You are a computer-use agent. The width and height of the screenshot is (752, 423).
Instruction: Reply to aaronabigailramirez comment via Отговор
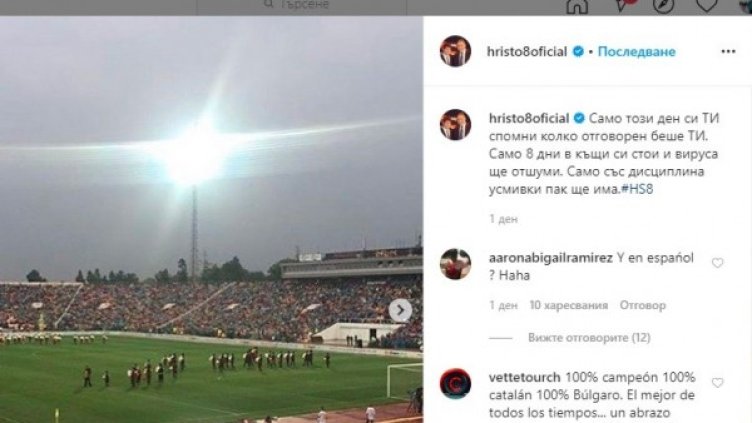pyautogui.click(x=643, y=305)
